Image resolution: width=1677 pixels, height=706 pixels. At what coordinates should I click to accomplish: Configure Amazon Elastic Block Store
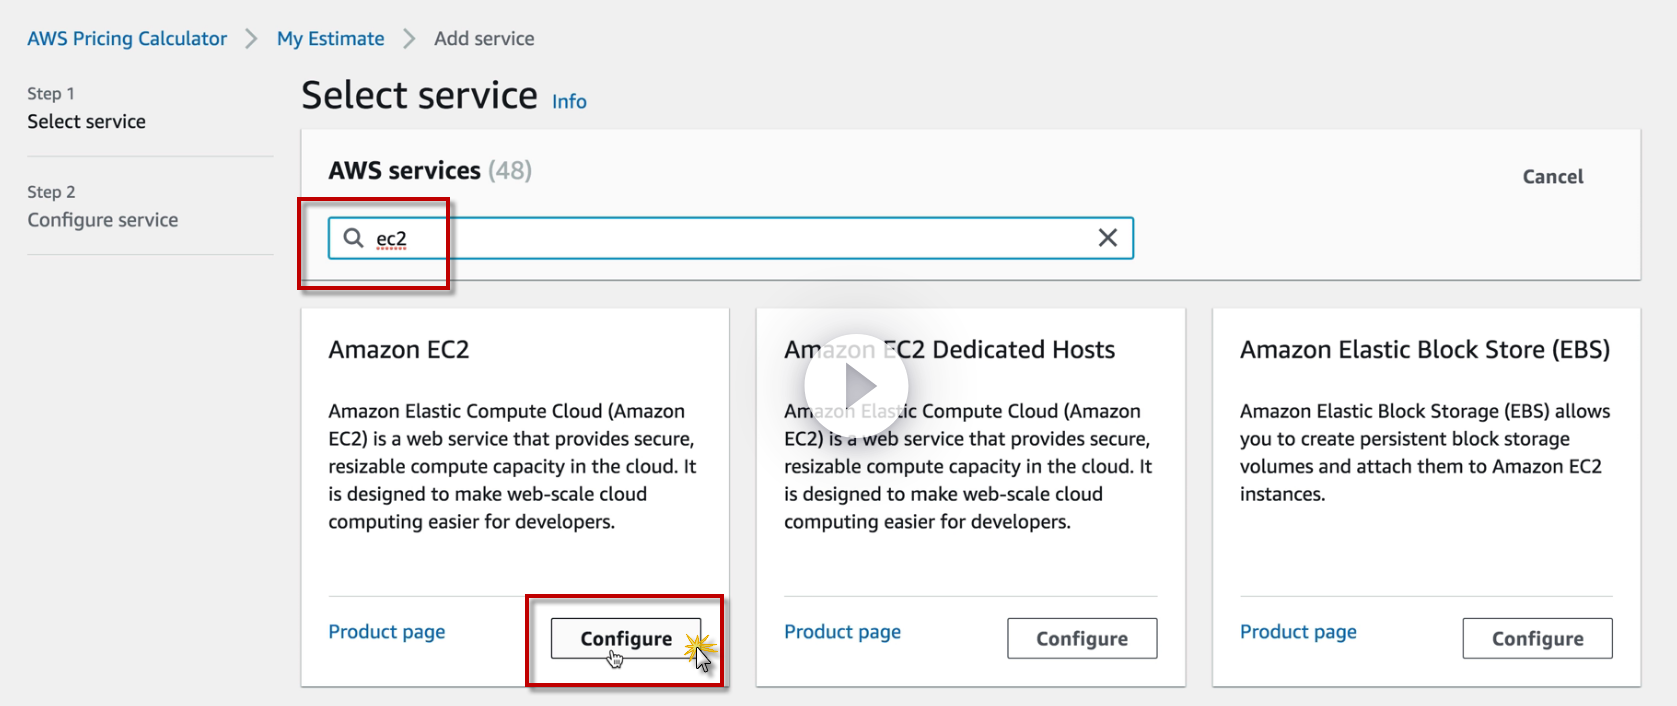[1537, 639]
